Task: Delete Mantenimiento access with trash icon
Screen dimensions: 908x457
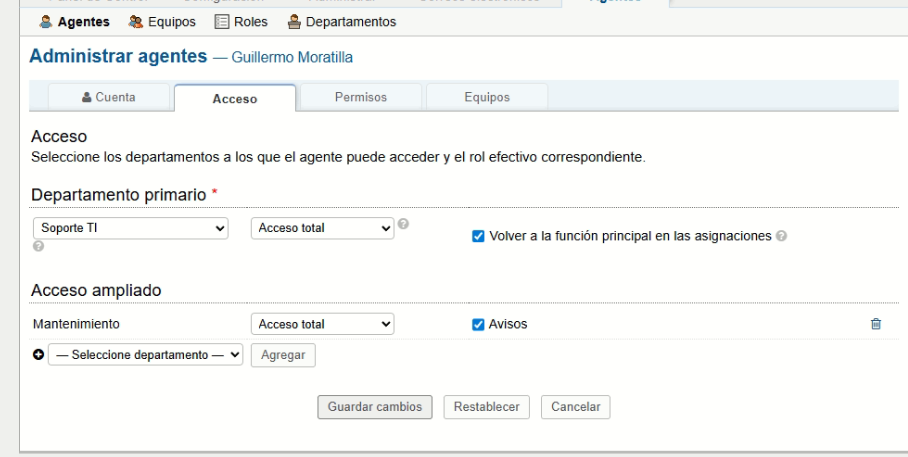Action: point(876,324)
